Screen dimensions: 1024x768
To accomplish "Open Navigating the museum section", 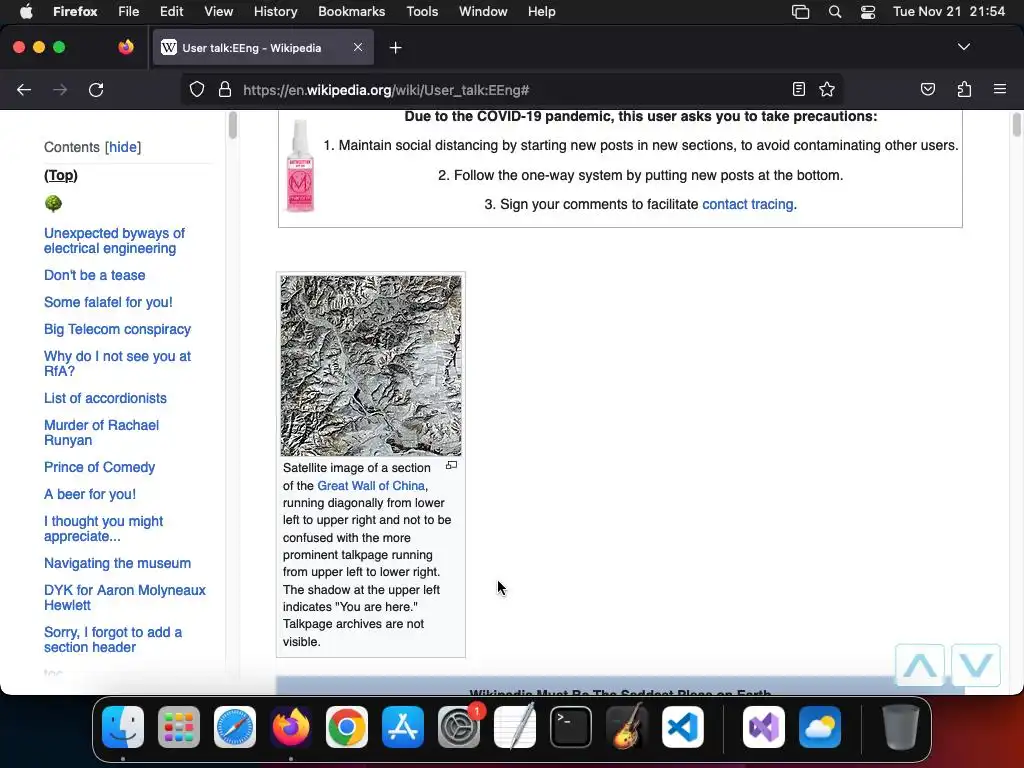I will click(x=118, y=564).
